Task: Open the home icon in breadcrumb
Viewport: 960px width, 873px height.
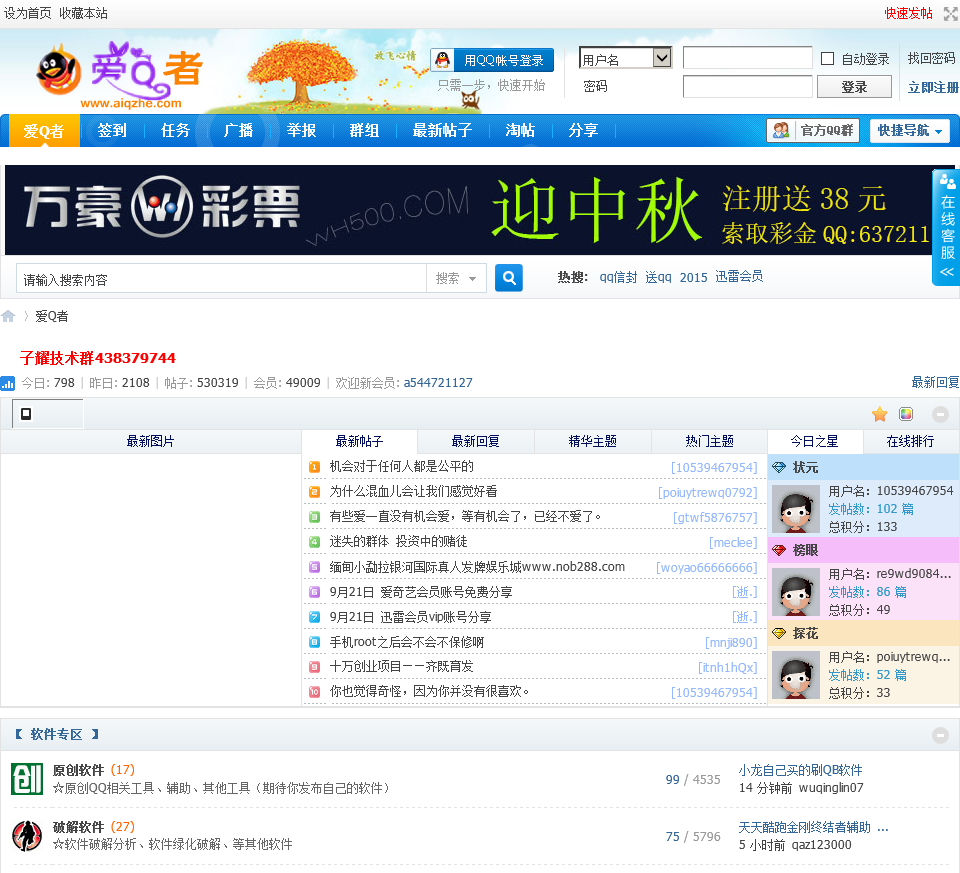Action: [8, 316]
